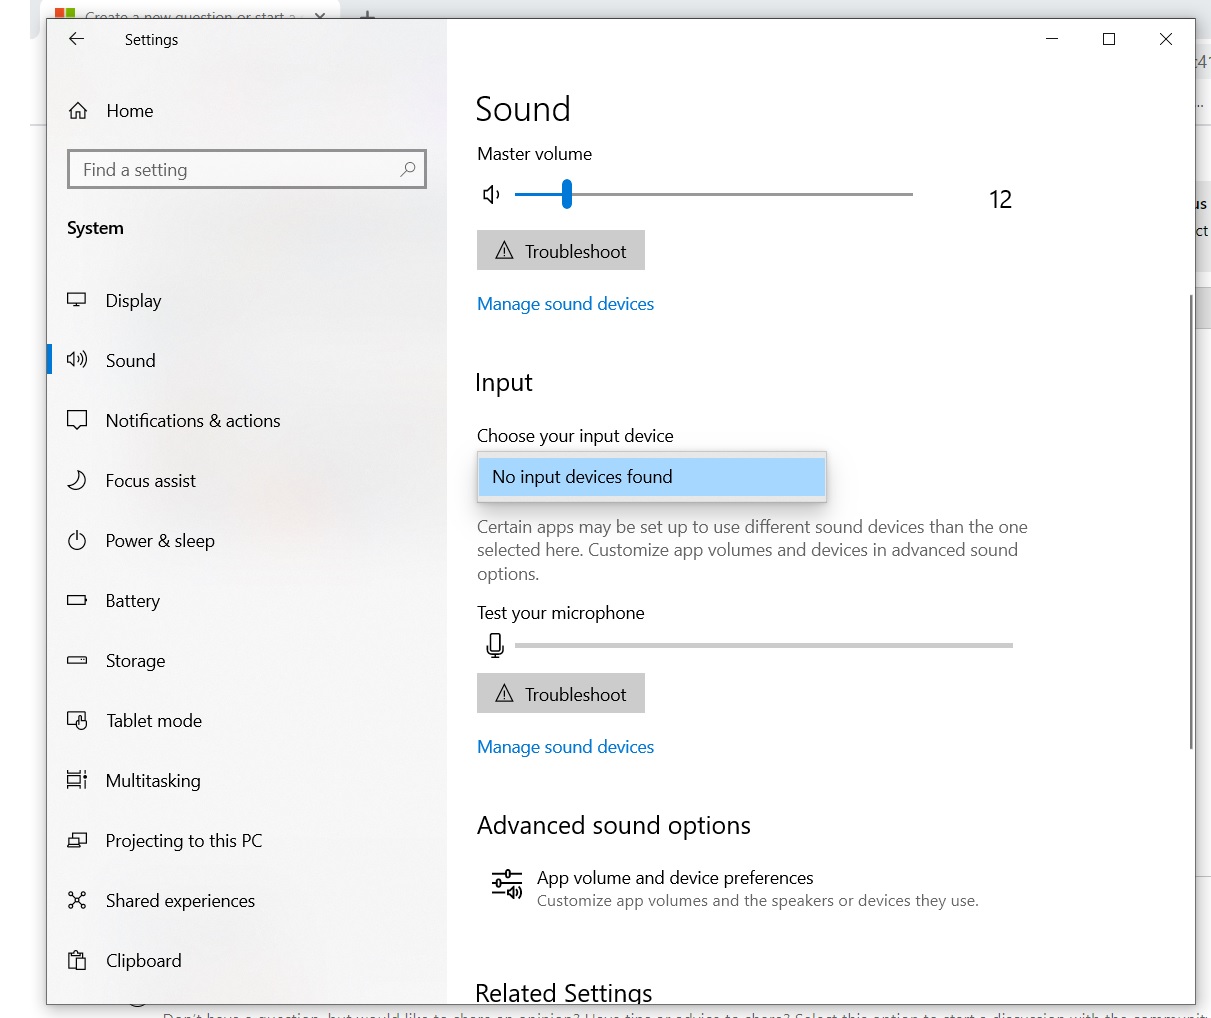Open Focus assist settings
The height and width of the screenshot is (1018, 1211).
pos(151,480)
